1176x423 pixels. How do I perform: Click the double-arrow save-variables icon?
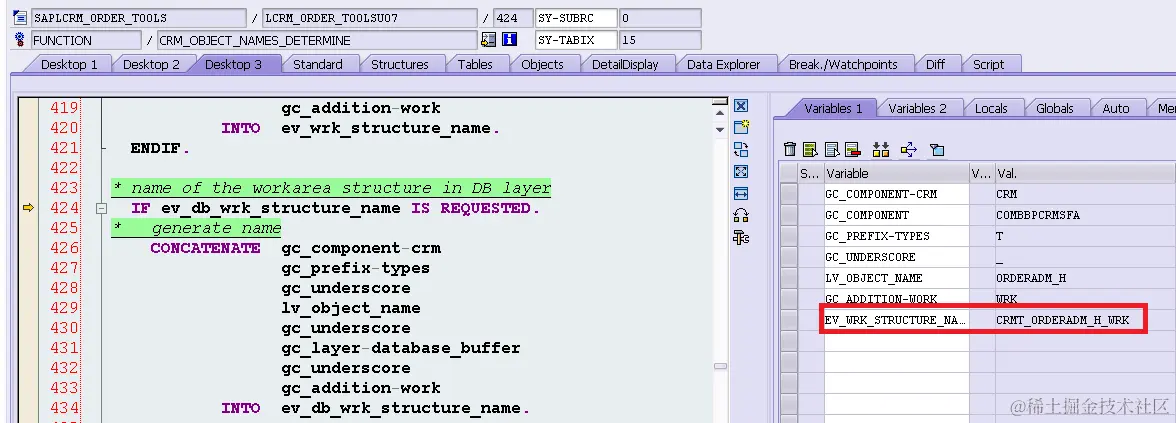[x=880, y=149]
